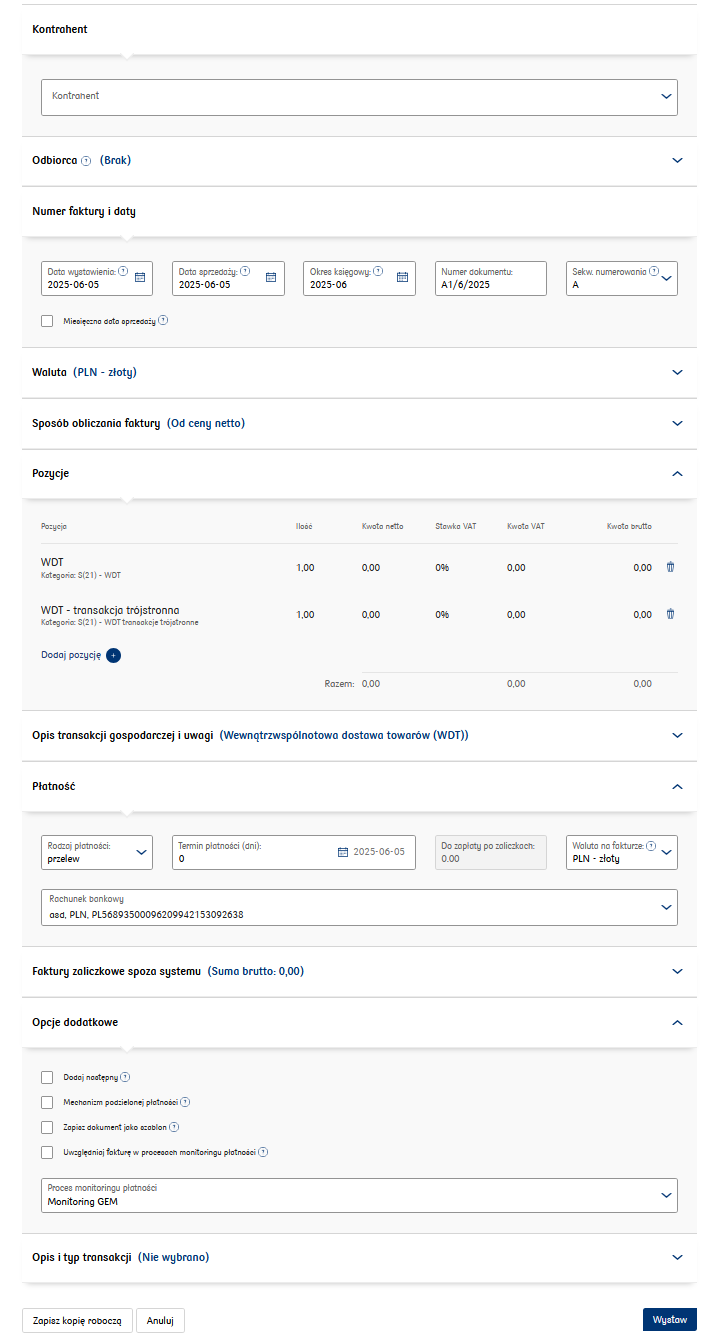Click the Wystaw button
The height and width of the screenshot is (1344, 708).
coord(669,1320)
